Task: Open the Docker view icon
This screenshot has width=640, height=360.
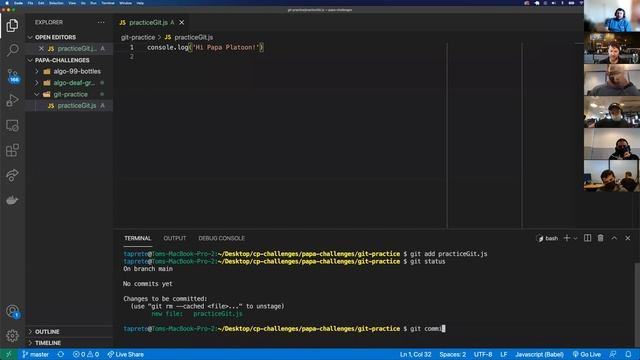Action: pyautogui.click(x=12, y=200)
